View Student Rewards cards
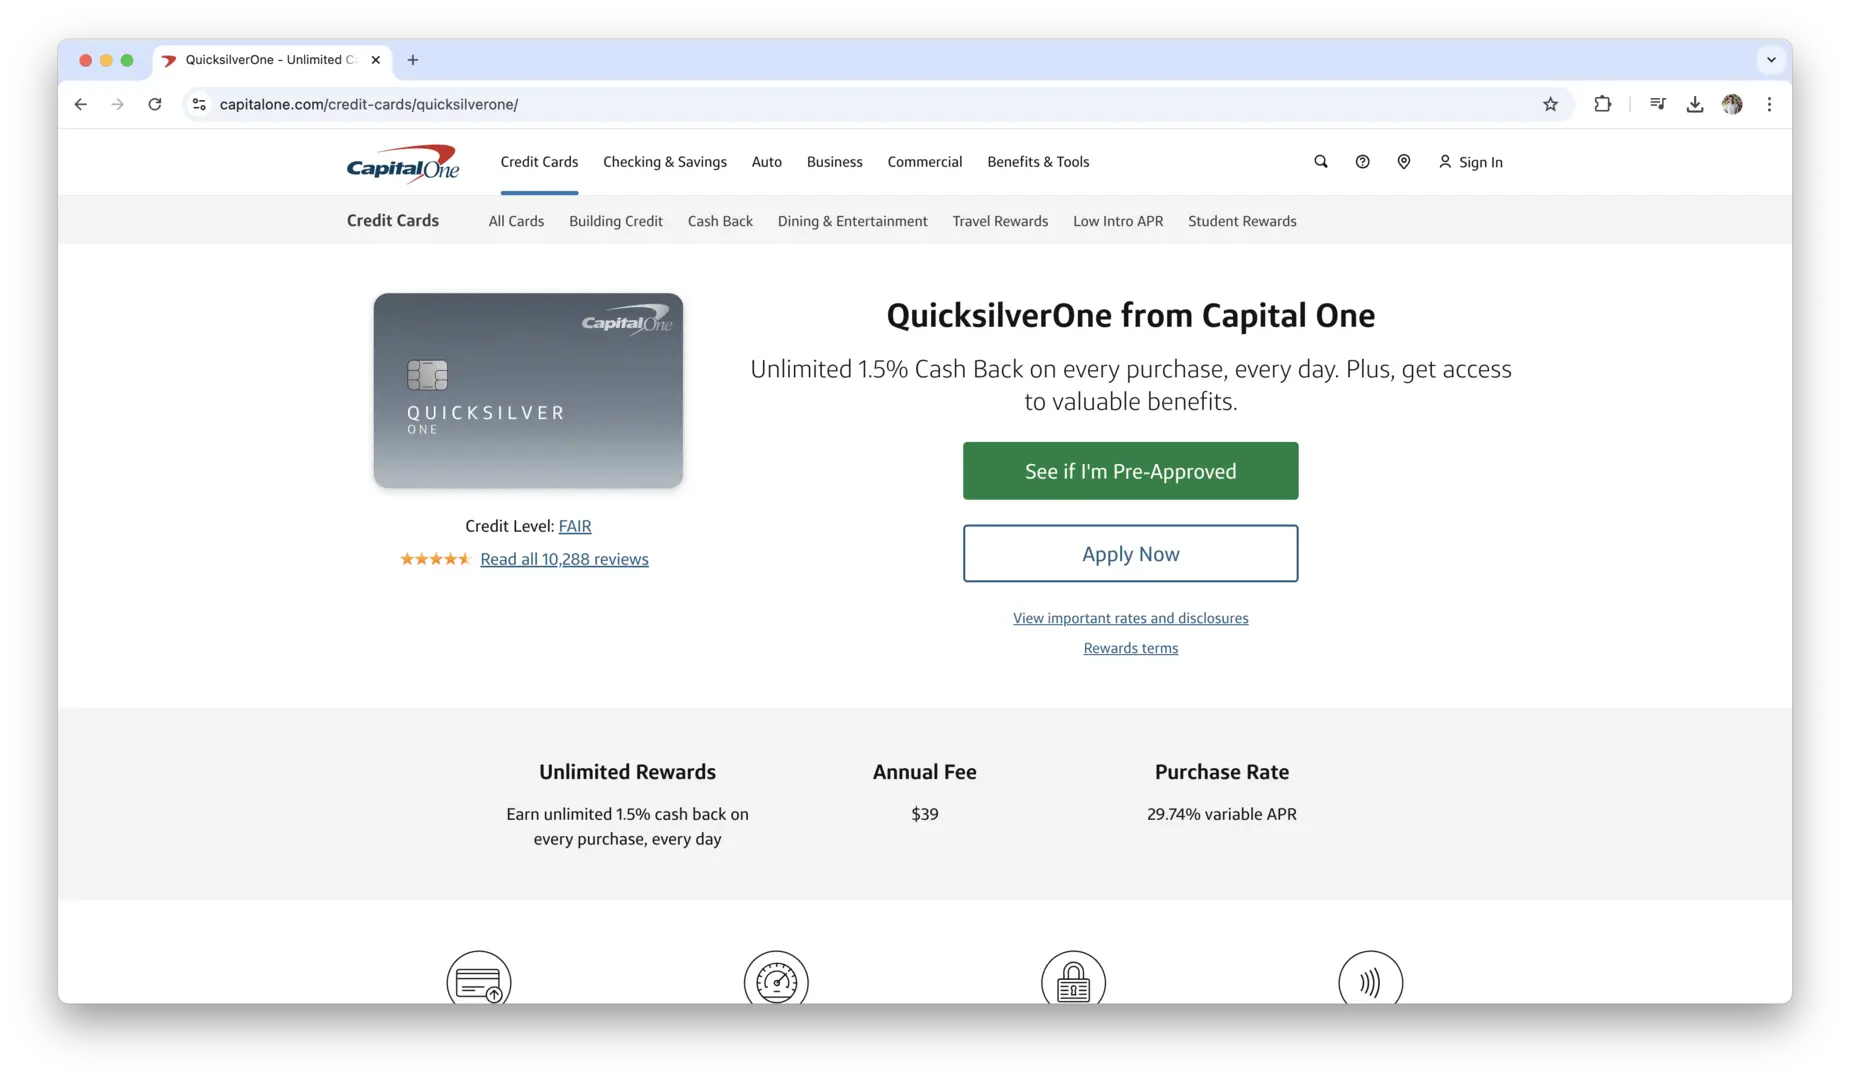Viewport: 1850px width, 1080px height. tap(1242, 221)
